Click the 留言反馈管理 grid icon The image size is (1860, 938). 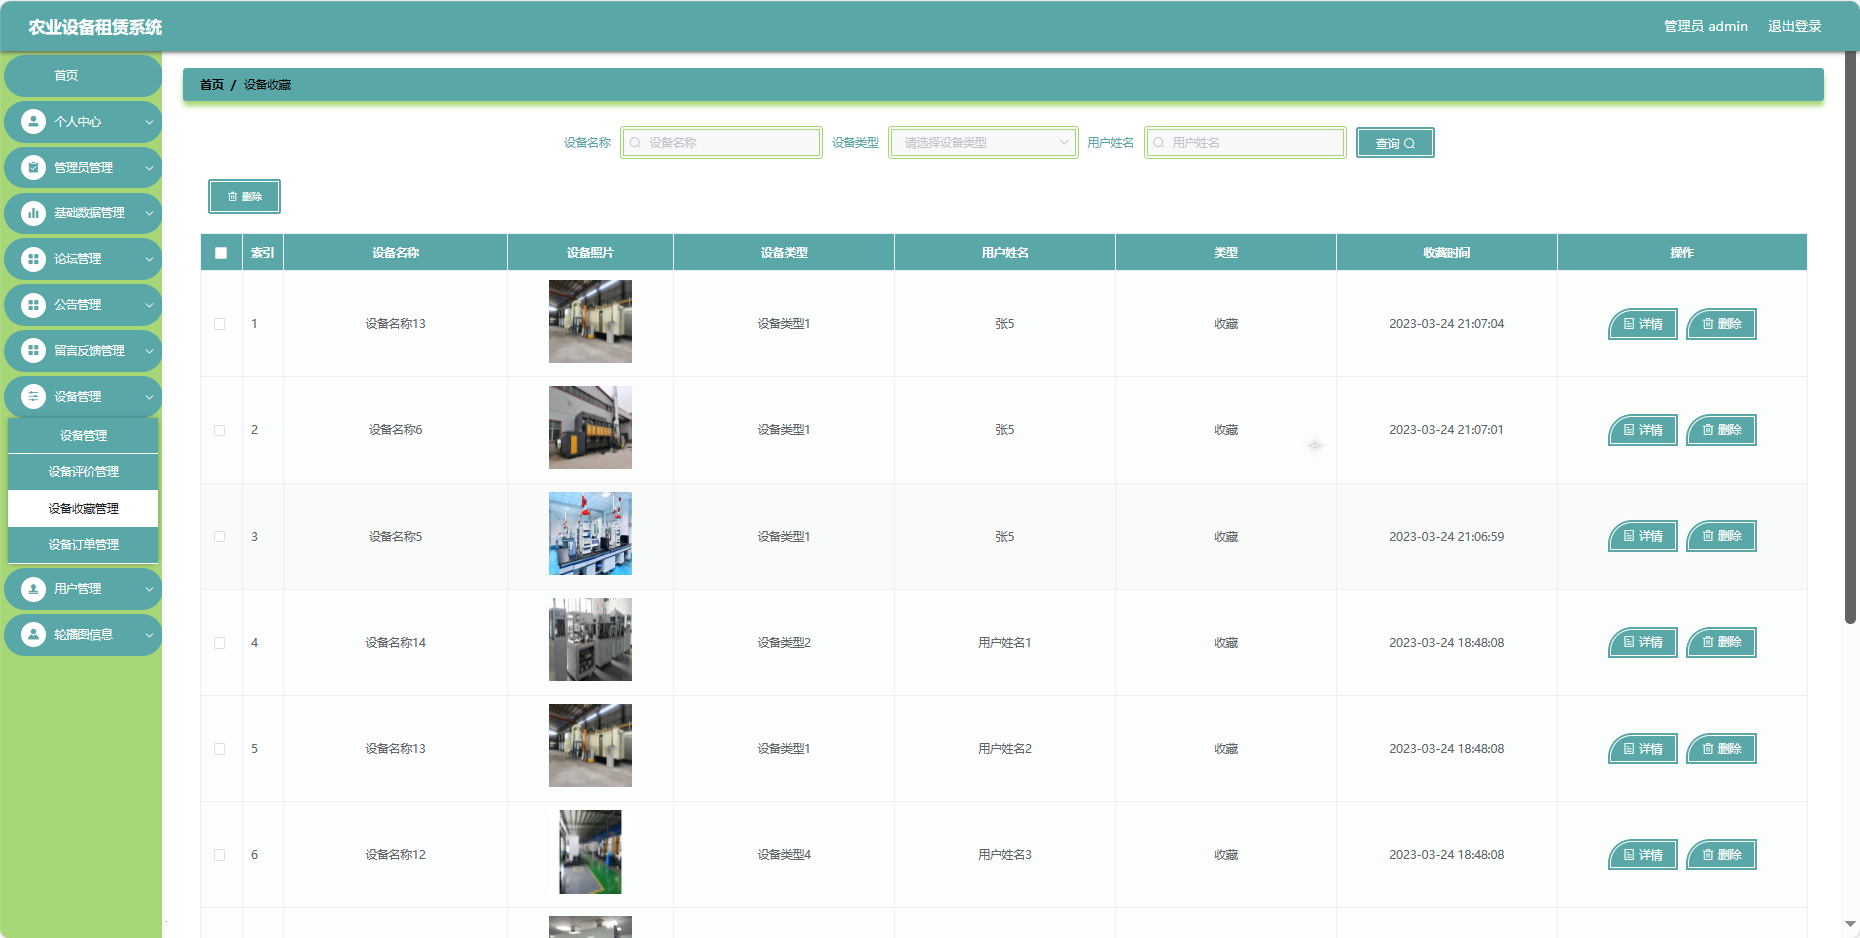click(34, 351)
